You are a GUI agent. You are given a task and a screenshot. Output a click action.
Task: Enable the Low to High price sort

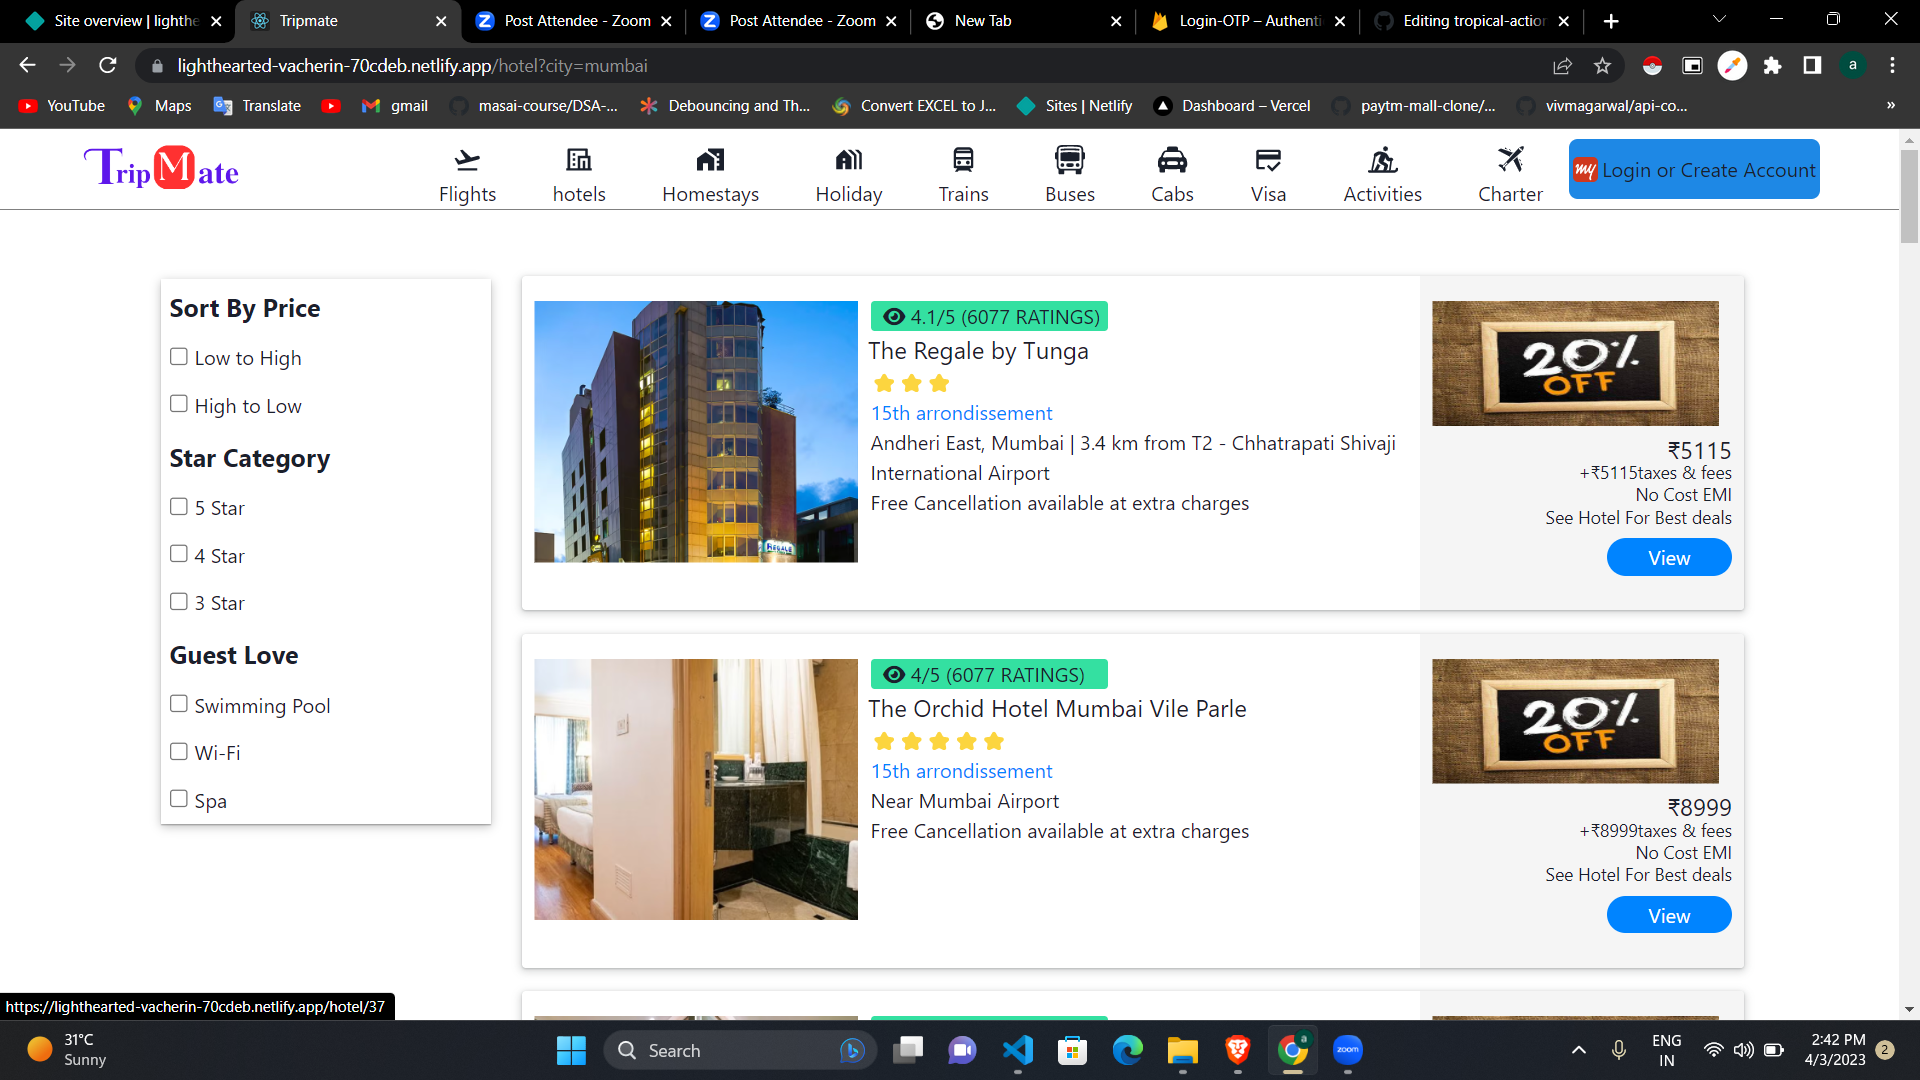coord(178,355)
